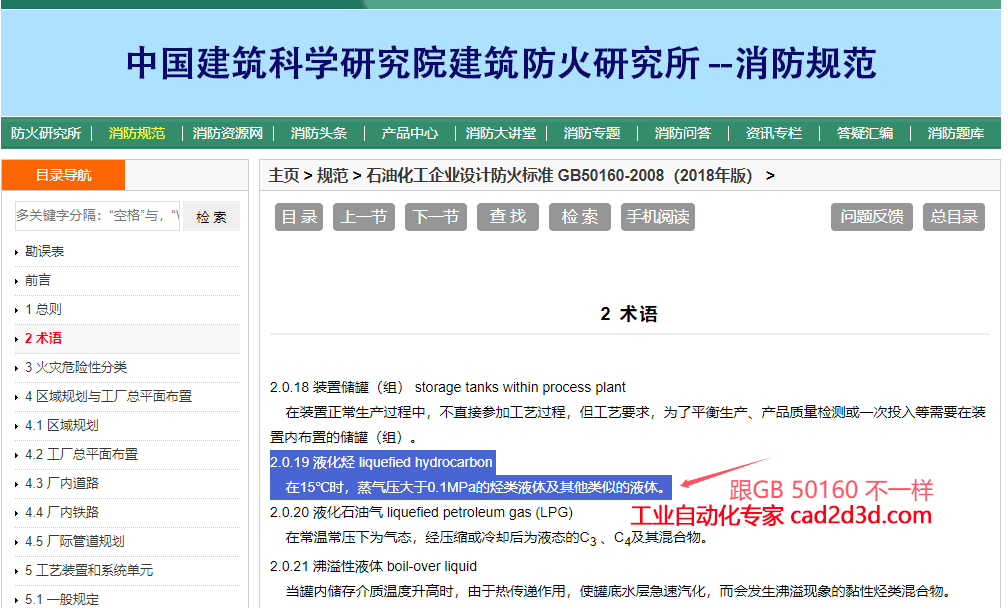Open 消防题库 nav item
This screenshot has width=1008, height=608.
point(956,133)
